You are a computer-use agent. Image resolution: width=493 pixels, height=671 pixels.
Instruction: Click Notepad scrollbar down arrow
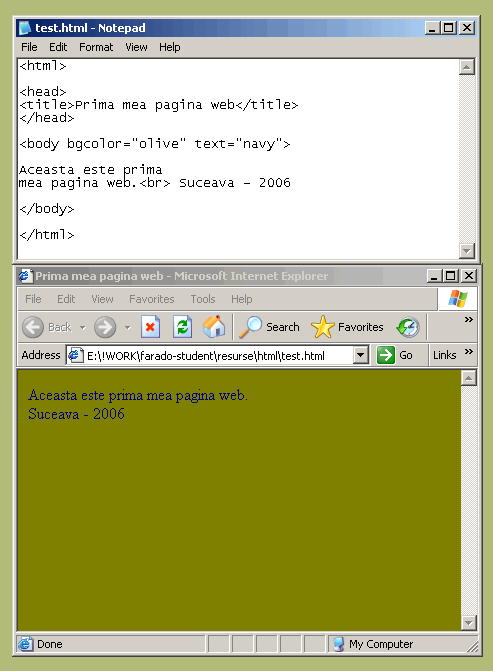click(467, 250)
